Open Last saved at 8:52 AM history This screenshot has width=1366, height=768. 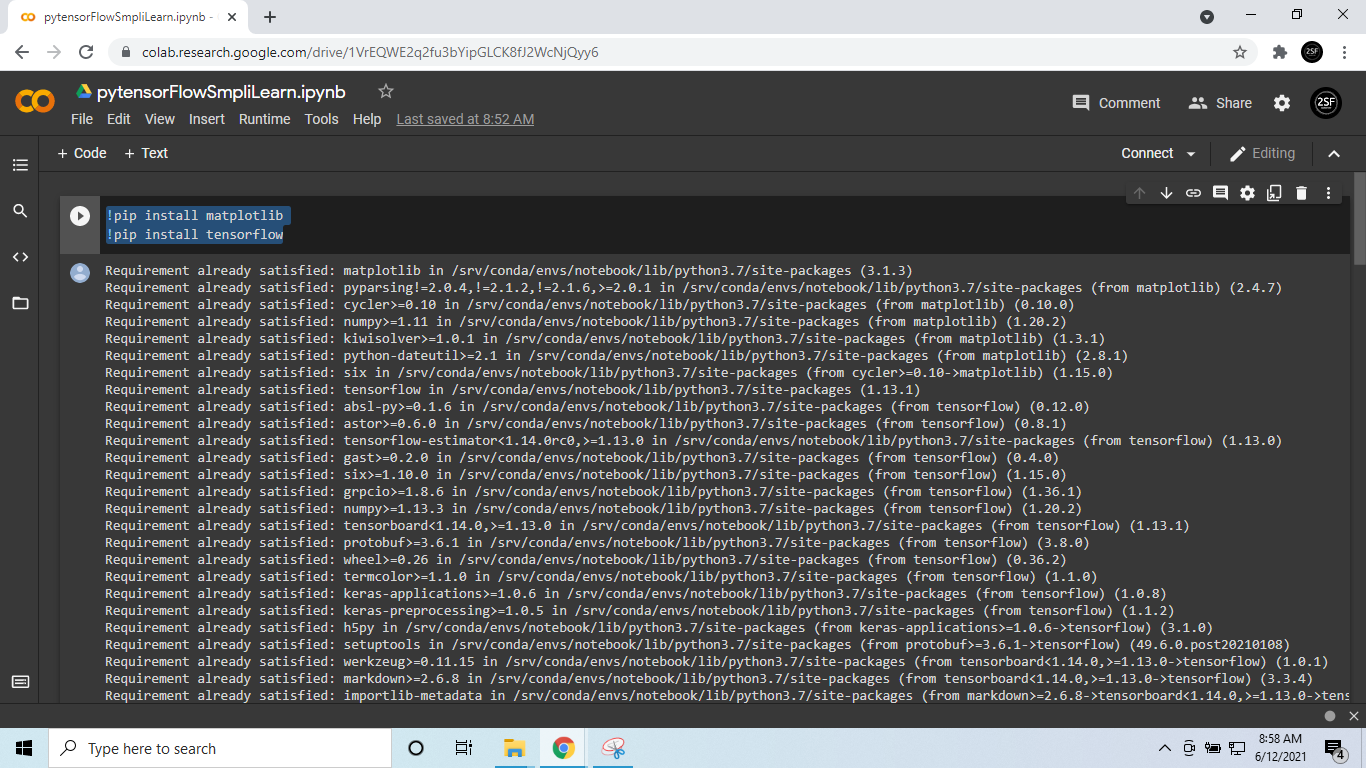coord(465,119)
